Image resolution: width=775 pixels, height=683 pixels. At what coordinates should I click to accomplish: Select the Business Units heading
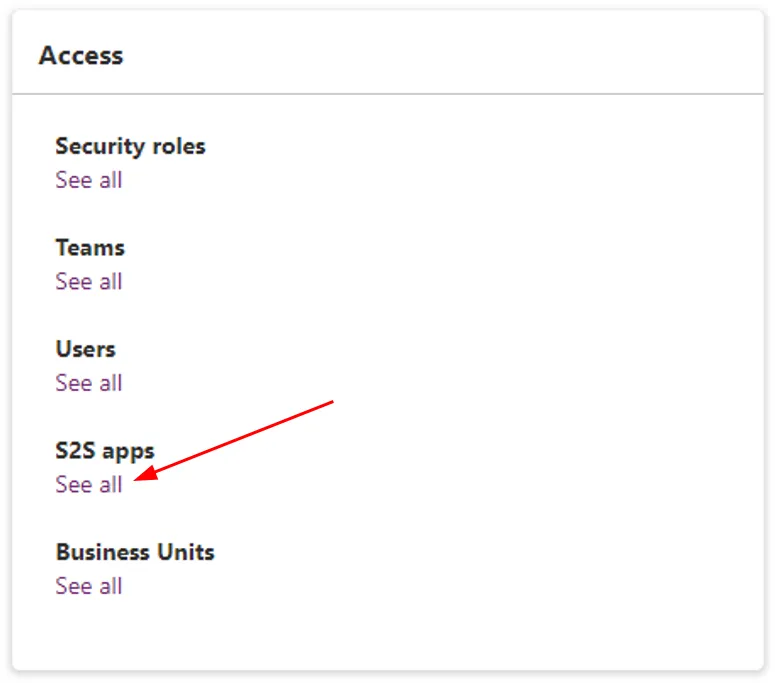(x=135, y=552)
